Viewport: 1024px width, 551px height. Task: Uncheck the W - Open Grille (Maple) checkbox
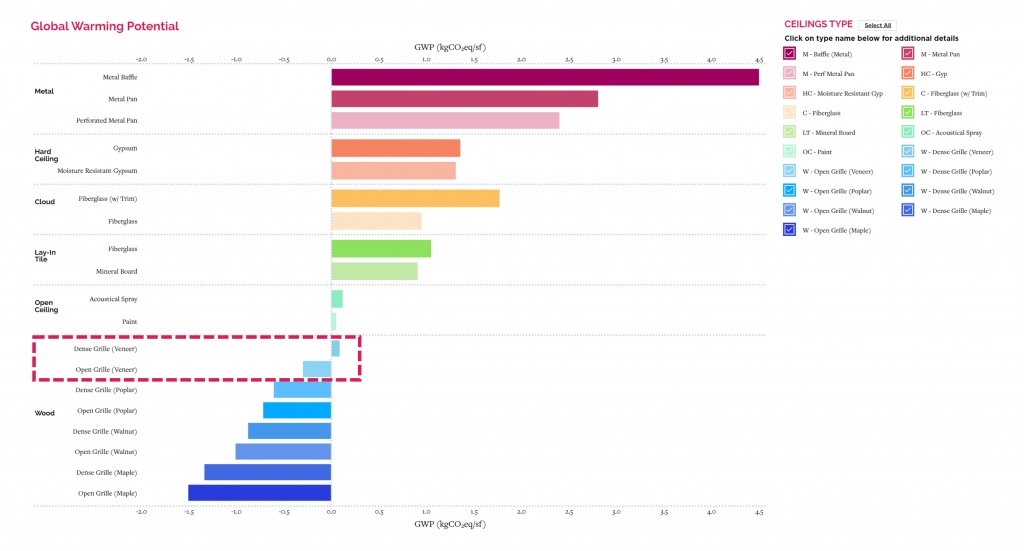tap(790, 229)
